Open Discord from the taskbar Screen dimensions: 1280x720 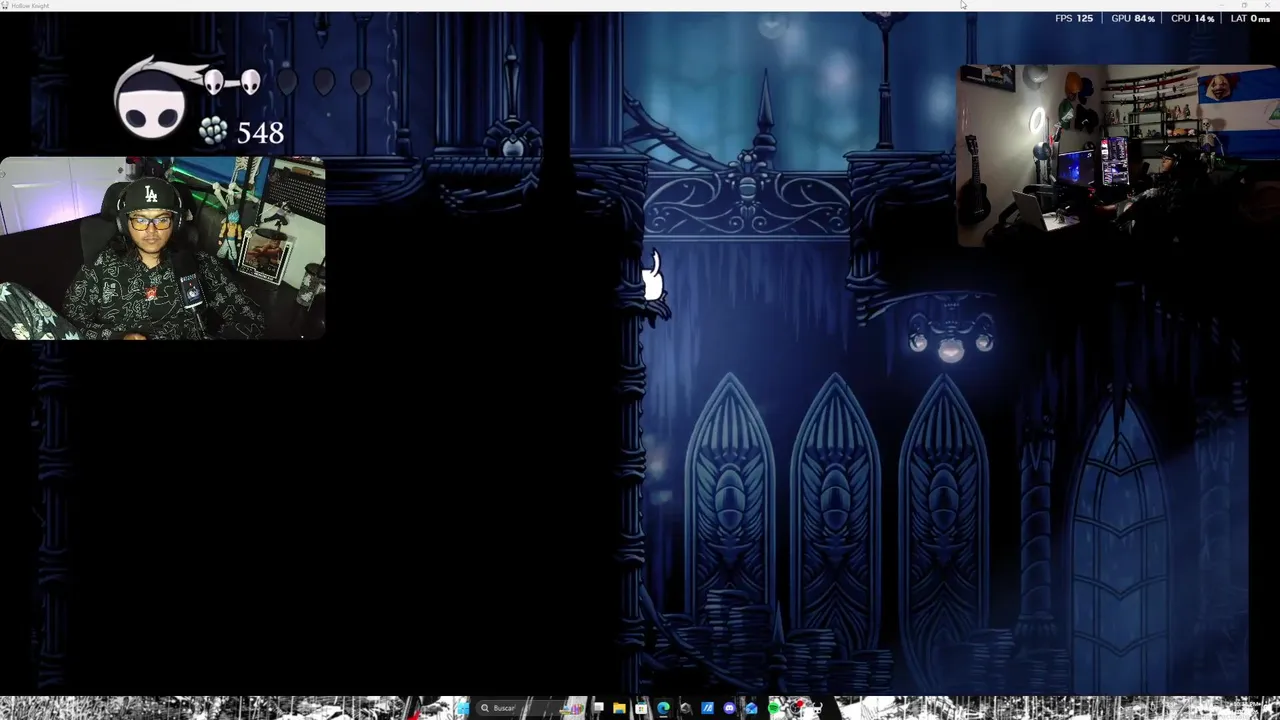(729, 708)
